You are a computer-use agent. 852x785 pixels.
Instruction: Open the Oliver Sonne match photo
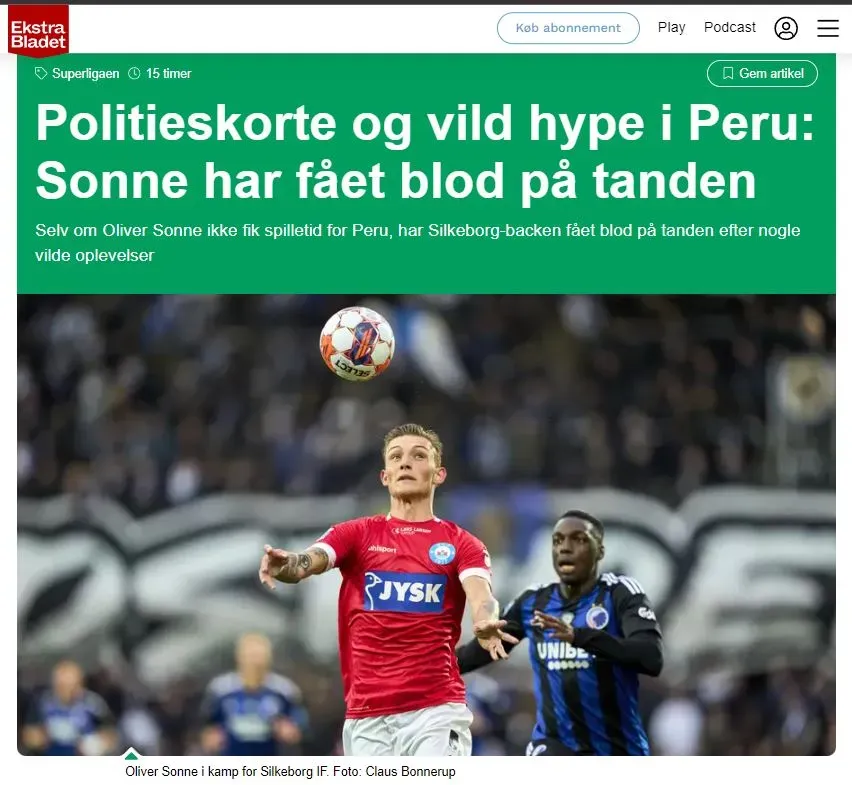coord(427,525)
